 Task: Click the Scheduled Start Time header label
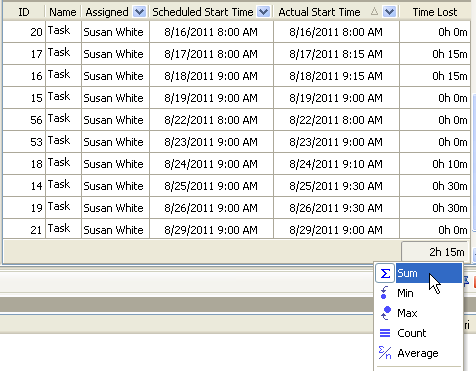point(203,12)
